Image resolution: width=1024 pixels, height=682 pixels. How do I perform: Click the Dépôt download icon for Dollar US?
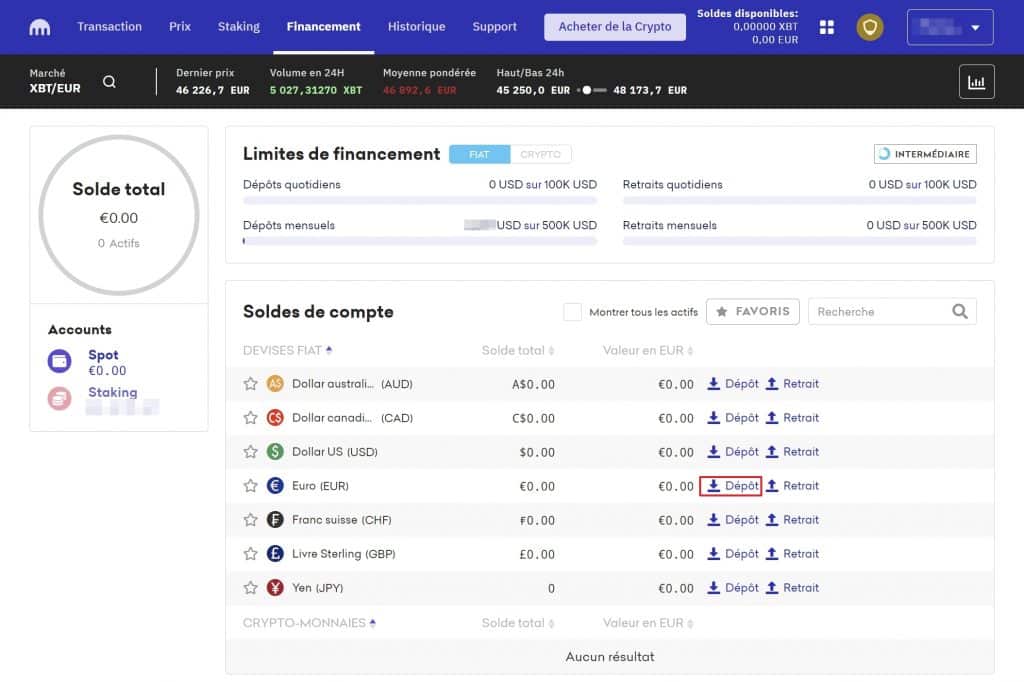pos(713,451)
